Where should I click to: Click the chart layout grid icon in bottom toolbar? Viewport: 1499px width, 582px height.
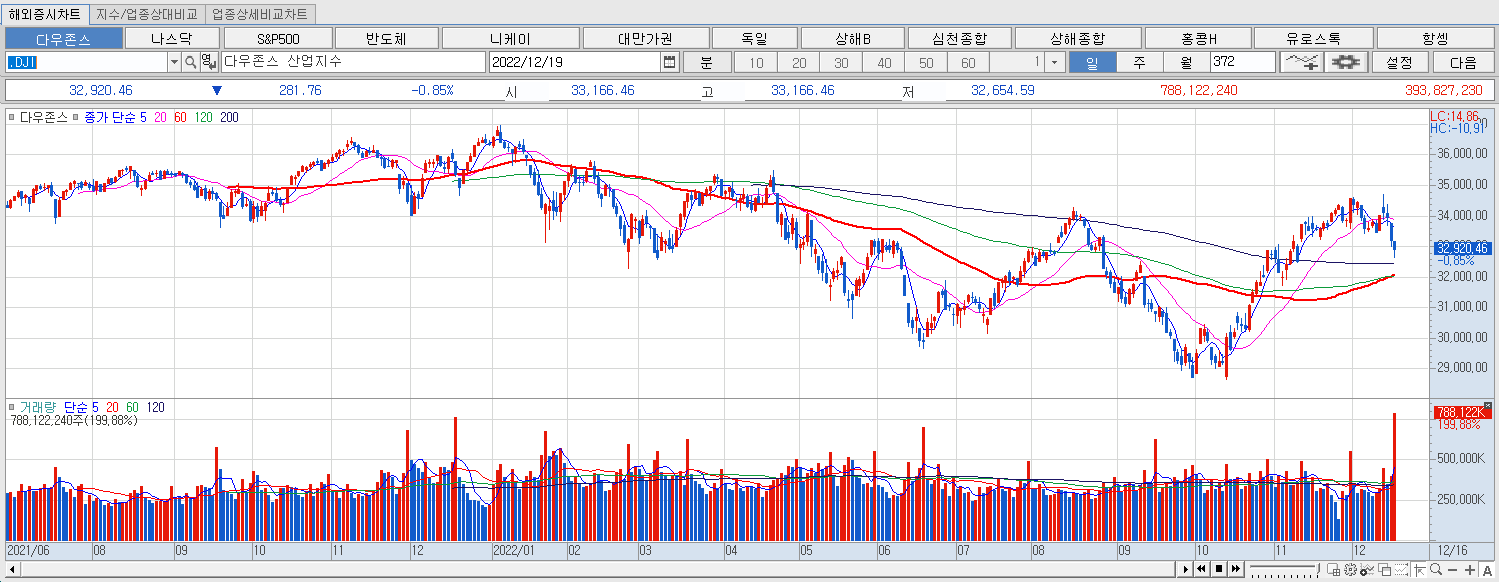pyautogui.click(x=1334, y=570)
